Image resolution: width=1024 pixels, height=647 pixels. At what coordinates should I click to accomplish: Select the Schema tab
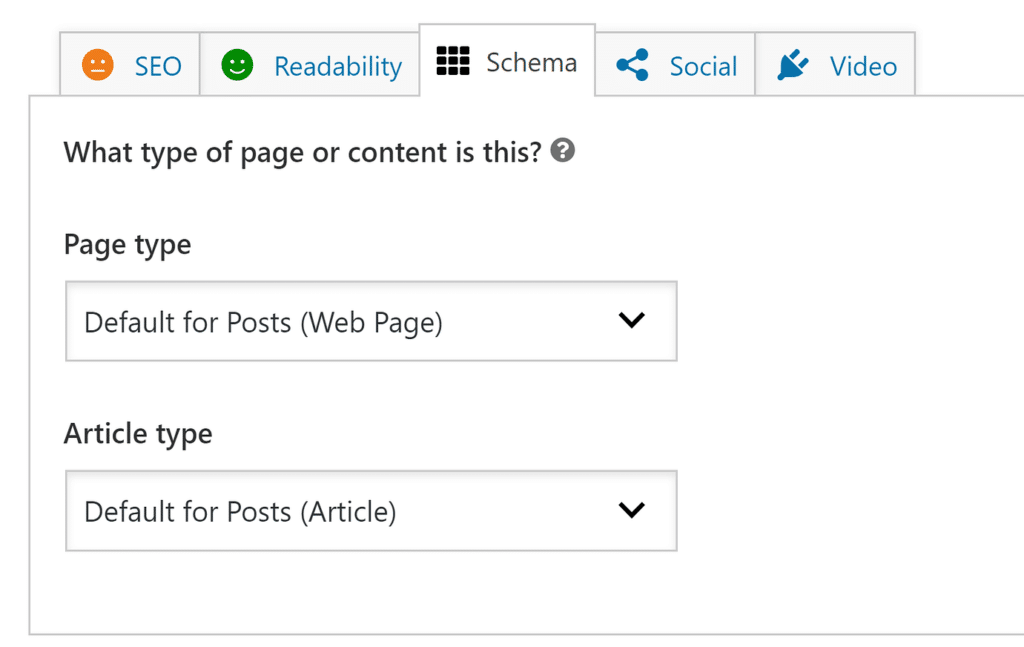506,60
